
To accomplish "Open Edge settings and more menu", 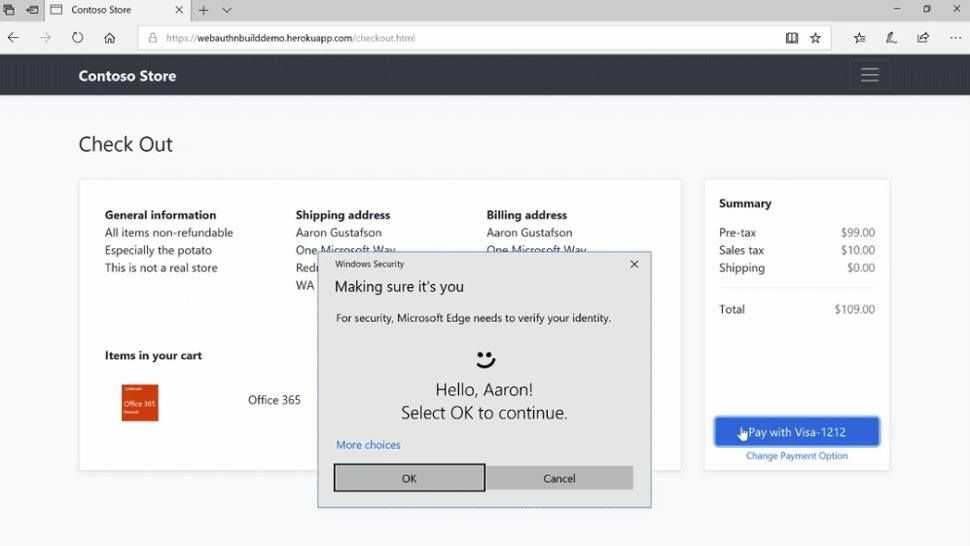I will pos(955,38).
